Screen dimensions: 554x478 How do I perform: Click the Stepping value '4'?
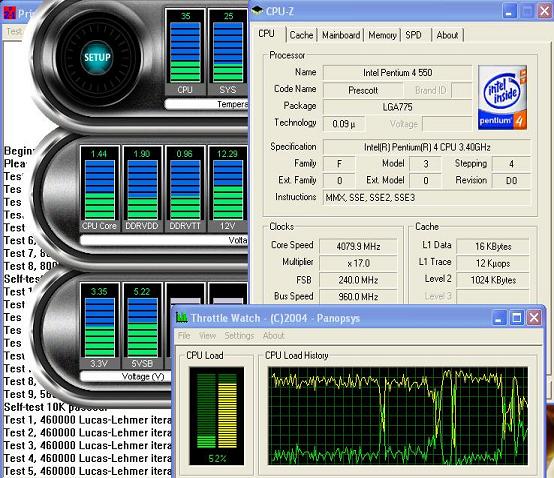511,164
